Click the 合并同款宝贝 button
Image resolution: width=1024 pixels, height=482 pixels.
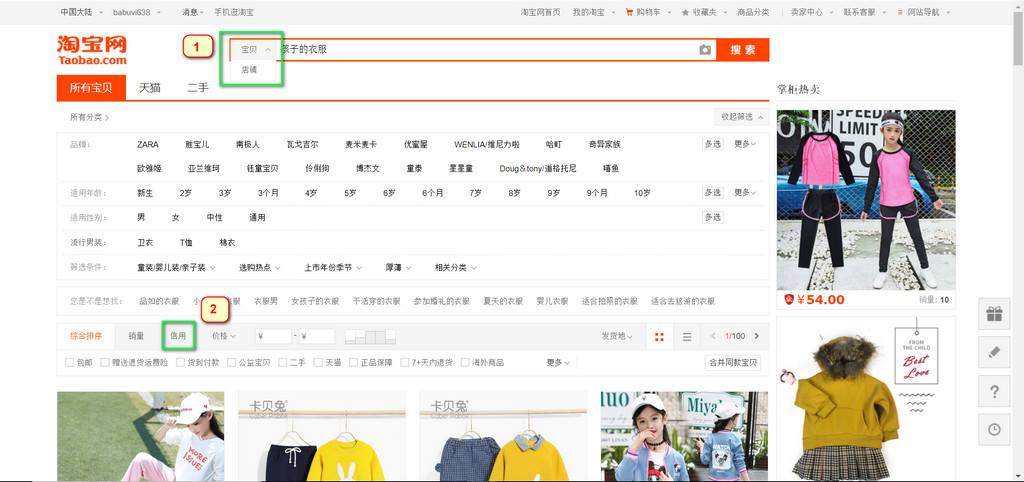coord(733,362)
